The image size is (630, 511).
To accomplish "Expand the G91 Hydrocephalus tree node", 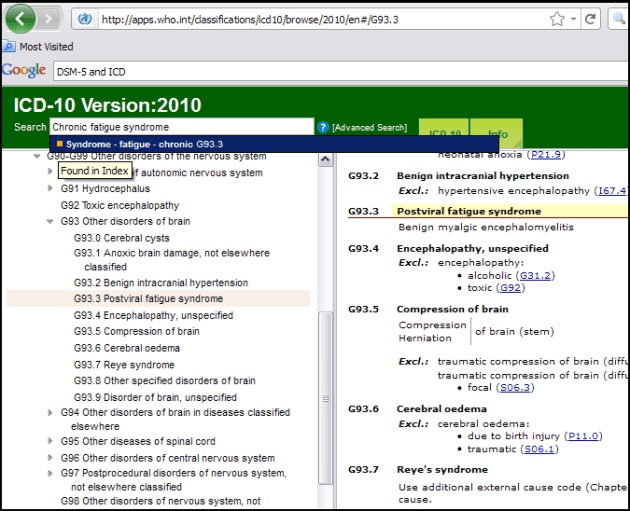I will (x=51, y=188).
